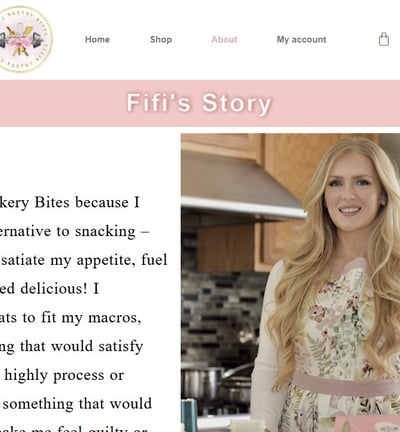Click the words 'satiate my appetite, fuel'
The width and height of the screenshot is (400, 432).
point(84,260)
